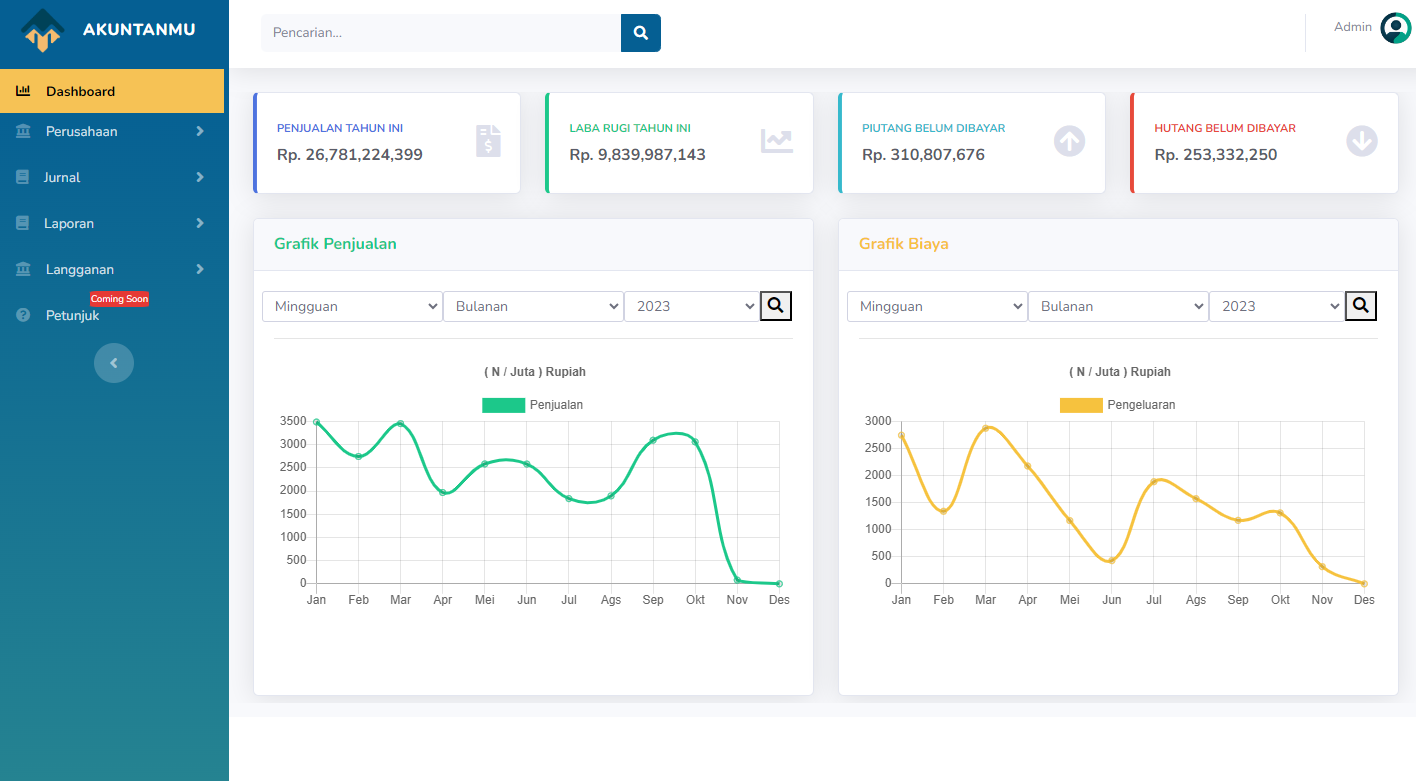Image resolution: width=1416 pixels, height=781 pixels.
Task: Click the Akuntanmu logo icon
Action: pyautogui.click(x=43, y=30)
